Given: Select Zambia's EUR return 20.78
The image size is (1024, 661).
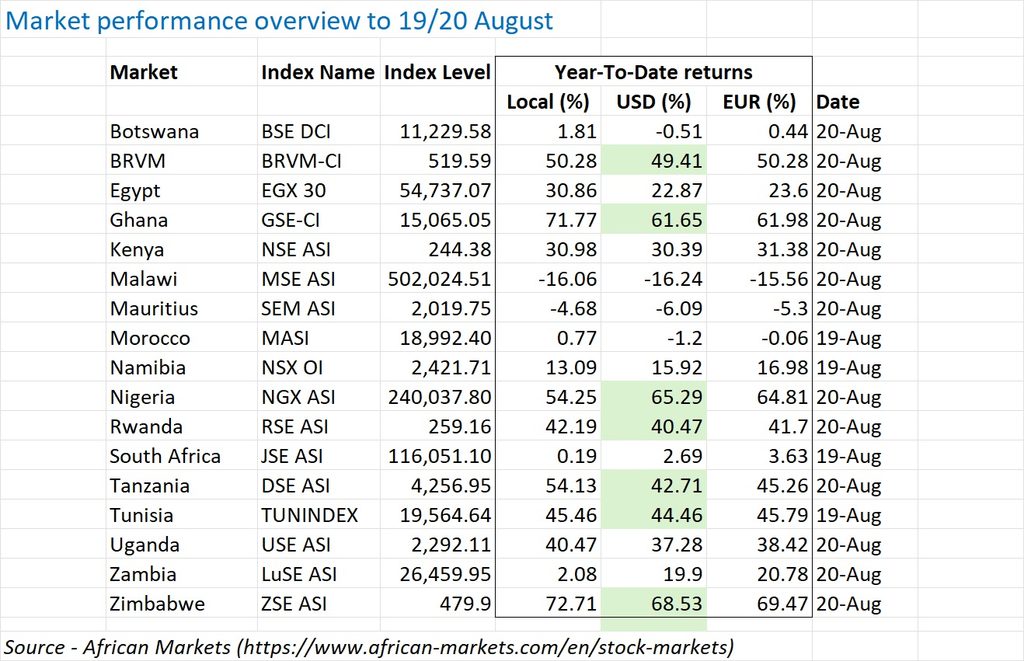Looking at the screenshot, I should pyautogui.click(x=759, y=574).
